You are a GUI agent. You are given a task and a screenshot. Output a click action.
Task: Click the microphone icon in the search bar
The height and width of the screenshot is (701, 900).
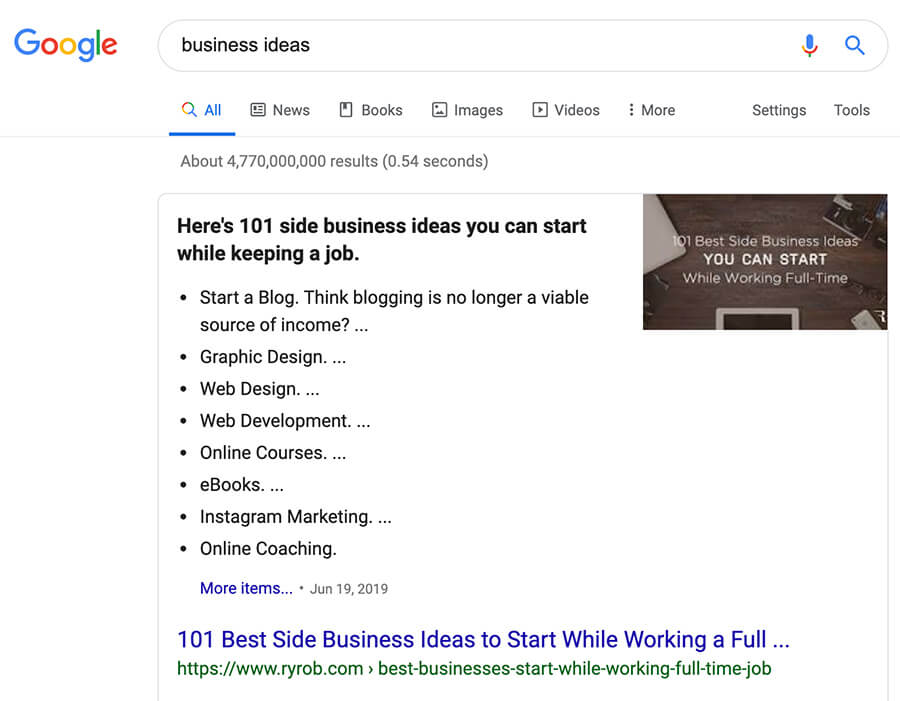(810, 45)
